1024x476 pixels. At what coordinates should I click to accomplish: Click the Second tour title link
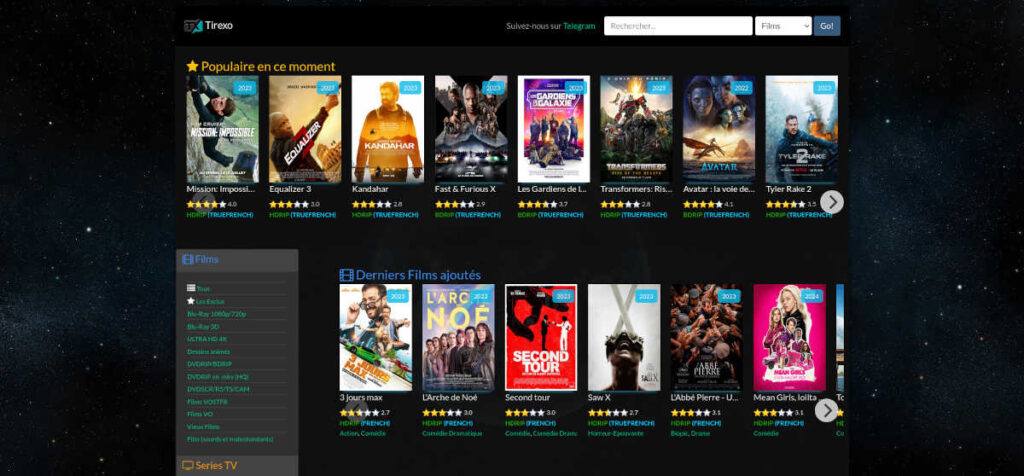click(528, 398)
